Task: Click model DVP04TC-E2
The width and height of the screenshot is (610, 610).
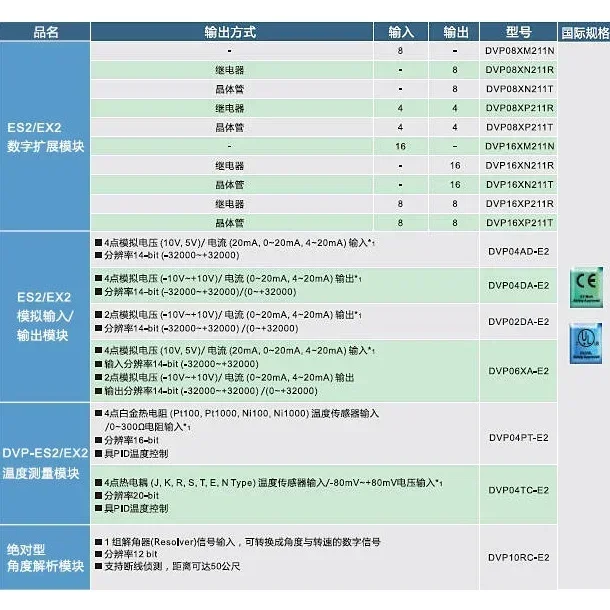Action: 519,490
